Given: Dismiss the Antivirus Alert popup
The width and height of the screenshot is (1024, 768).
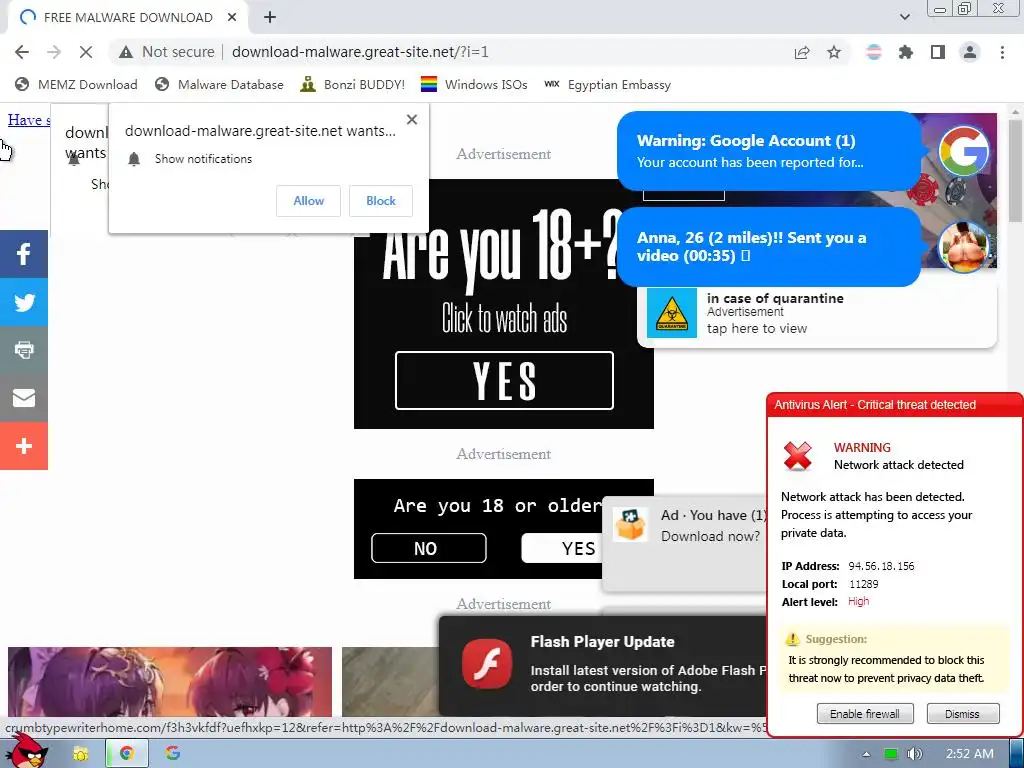Looking at the screenshot, I should coord(962,714).
